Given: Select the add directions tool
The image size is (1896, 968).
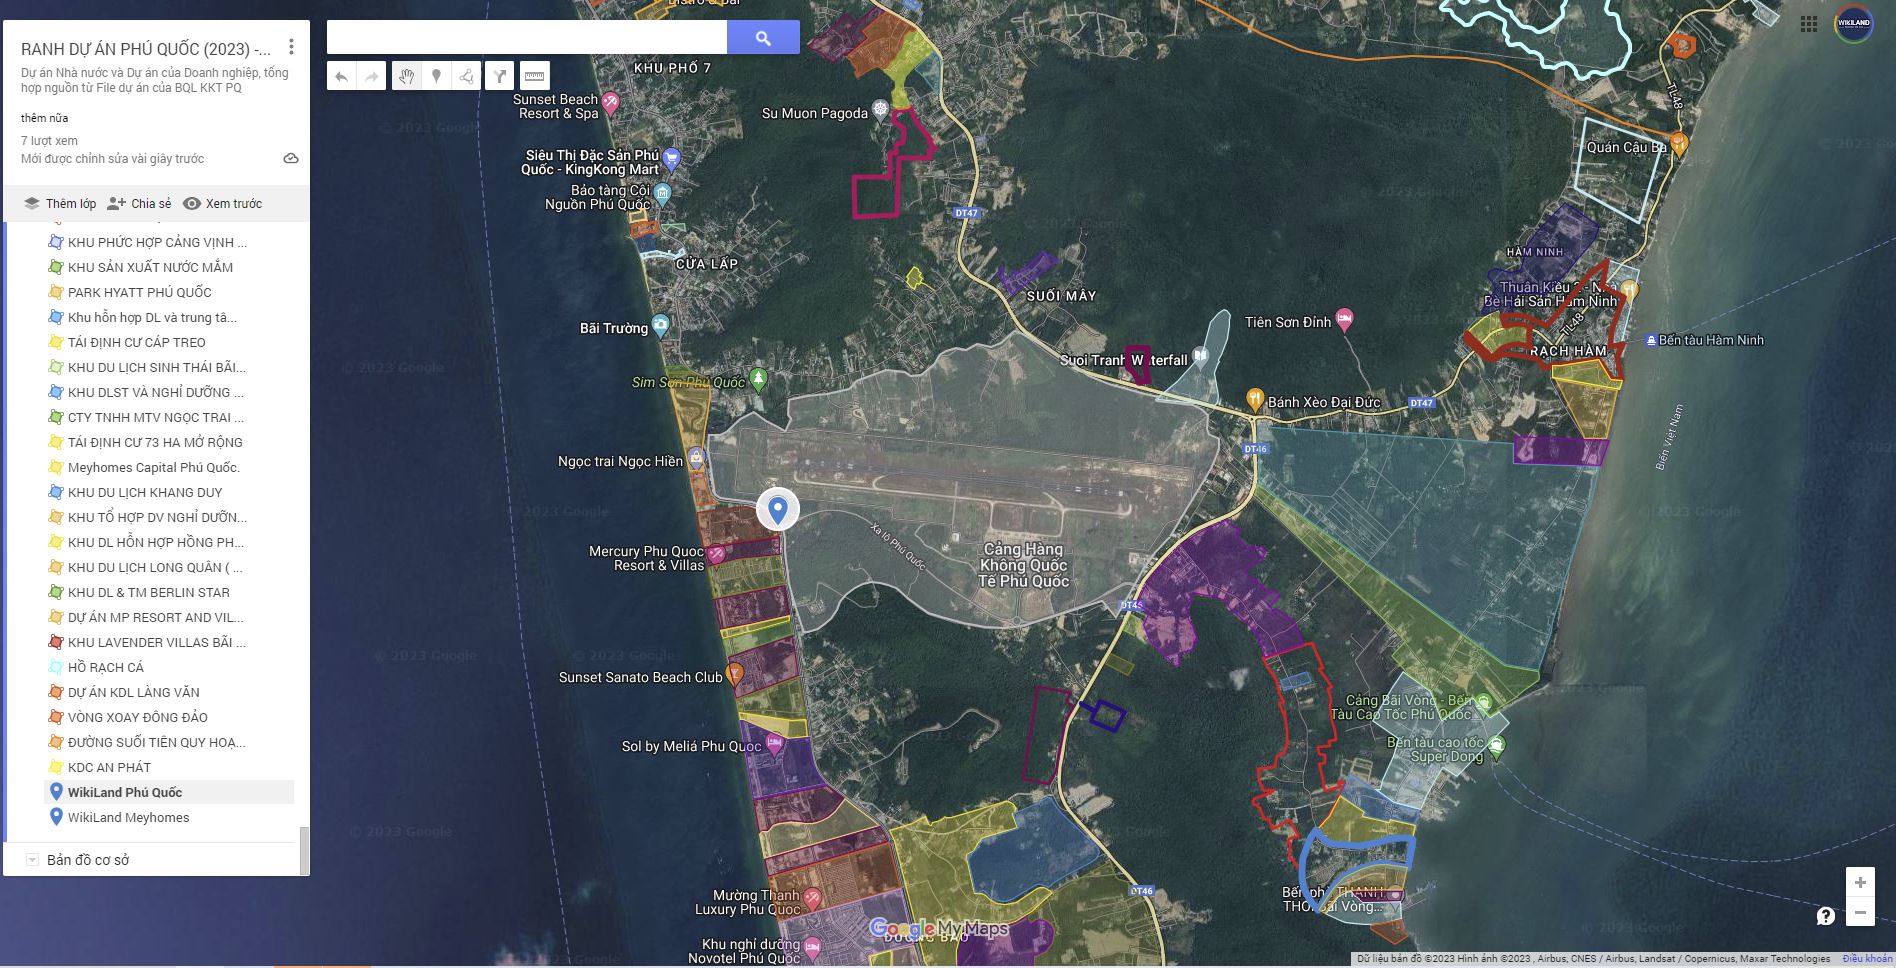Looking at the screenshot, I should tap(500, 76).
